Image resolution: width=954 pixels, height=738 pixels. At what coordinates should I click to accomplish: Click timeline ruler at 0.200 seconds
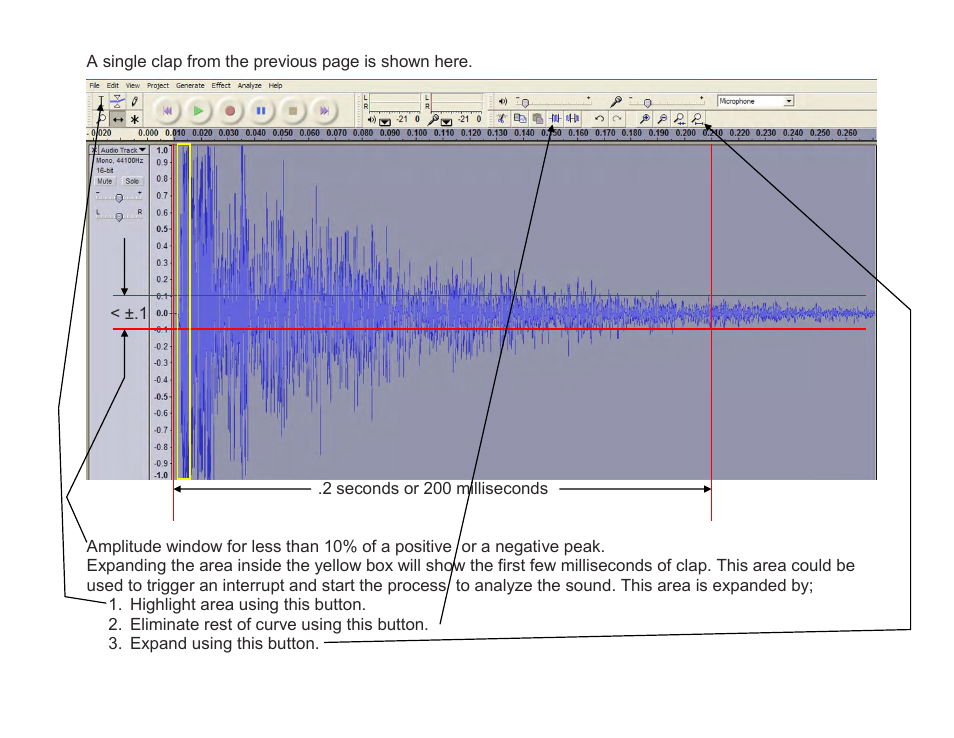pos(686,133)
